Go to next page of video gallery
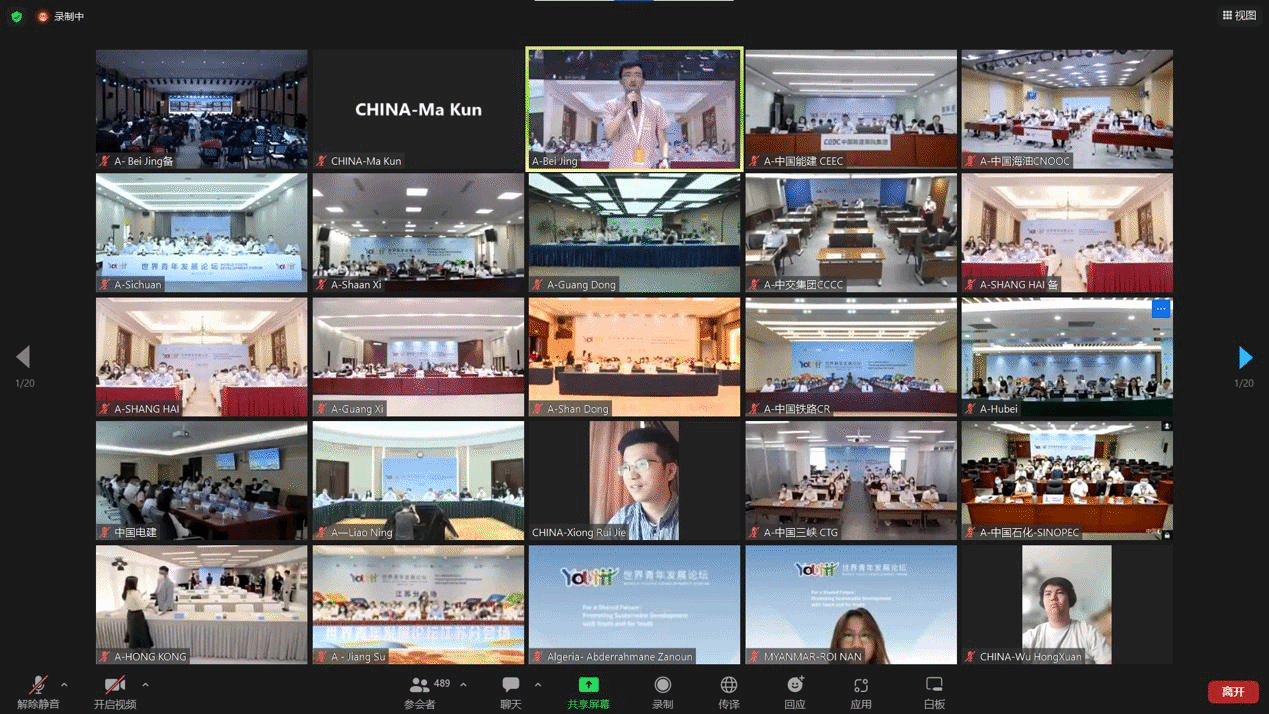Image resolution: width=1269 pixels, height=714 pixels. 1245,357
